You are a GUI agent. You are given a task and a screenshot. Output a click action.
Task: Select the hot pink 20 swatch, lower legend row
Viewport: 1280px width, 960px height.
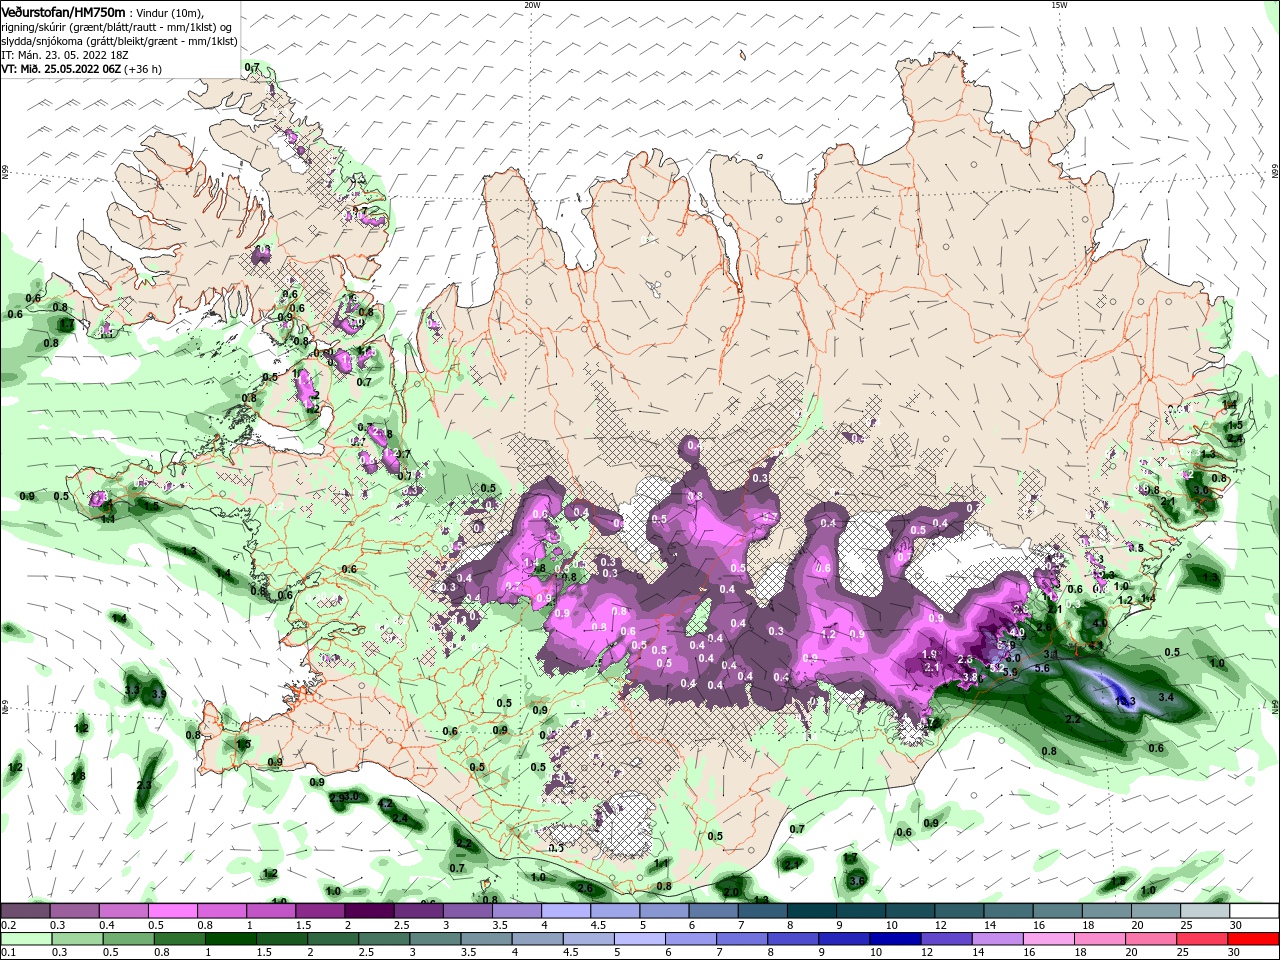[1151, 939]
